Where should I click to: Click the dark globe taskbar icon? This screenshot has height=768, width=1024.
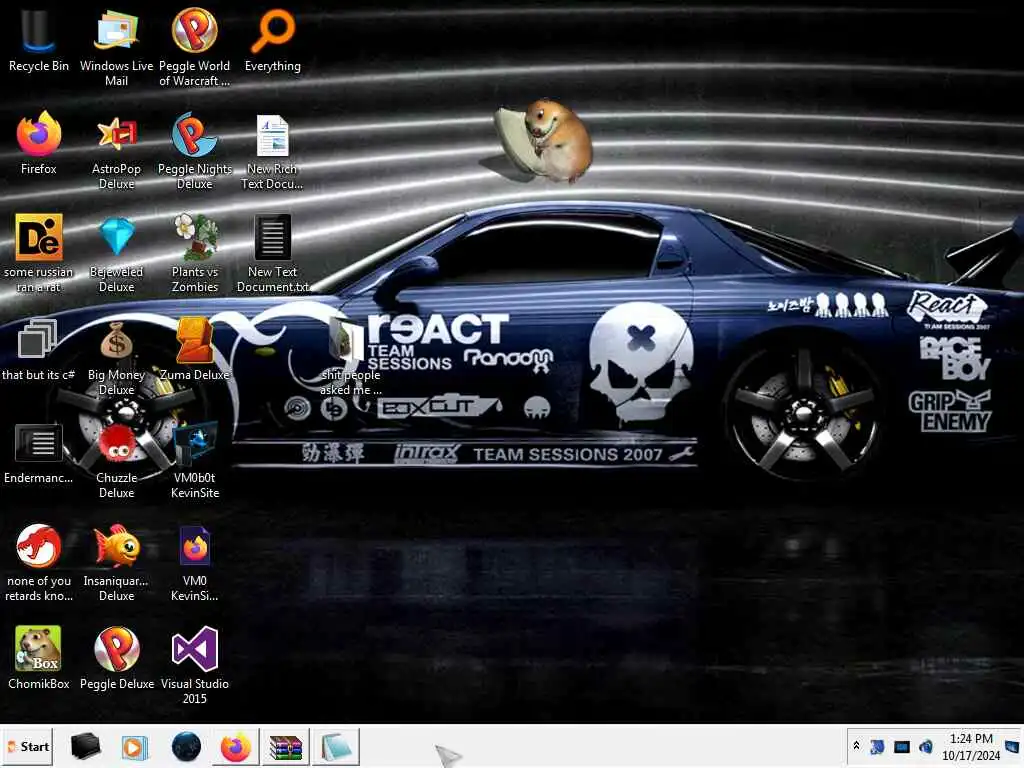coord(186,746)
